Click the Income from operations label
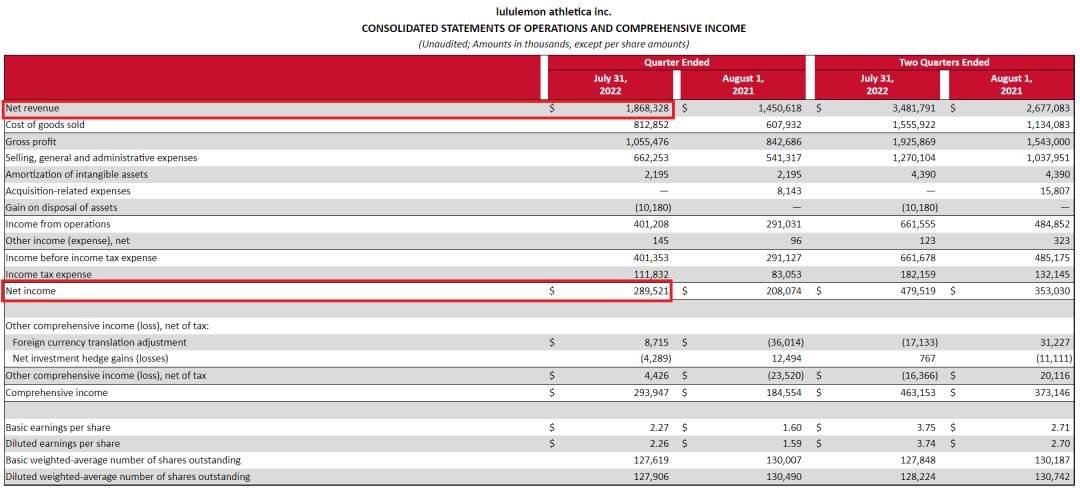This screenshot has width=1080, height=492. [58, 225]
